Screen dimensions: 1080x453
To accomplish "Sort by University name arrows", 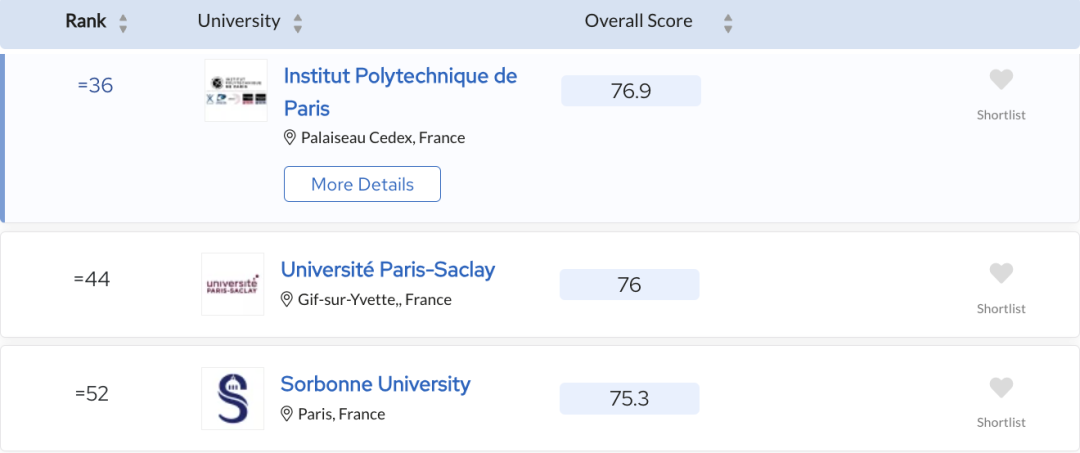I will pyautogui.click(x=298, y=23).
